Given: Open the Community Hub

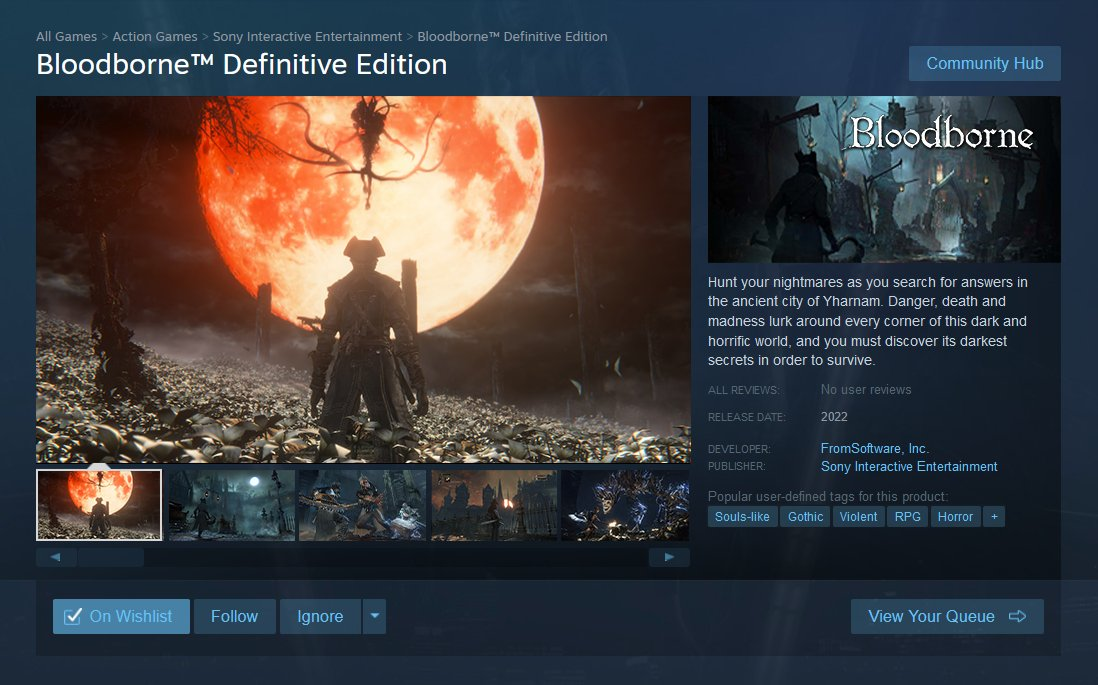Looking at the screenshot, I should 985,64.
